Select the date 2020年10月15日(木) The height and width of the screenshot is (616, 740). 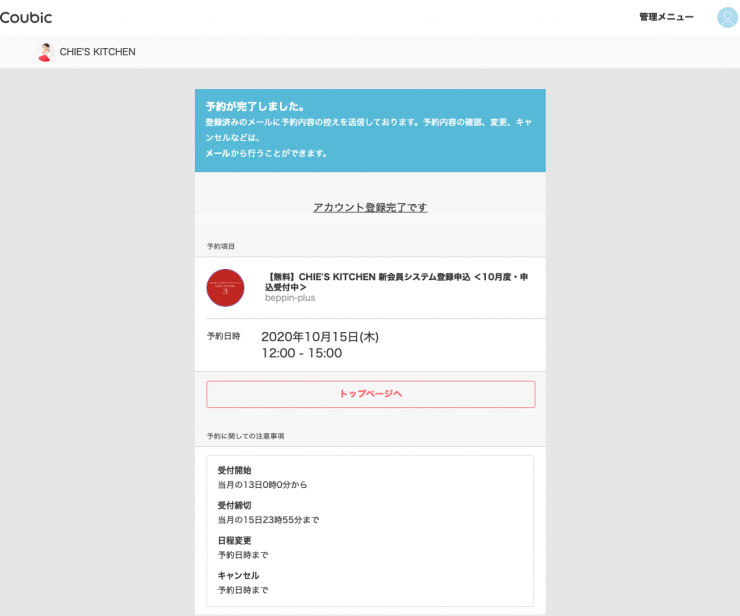click(x=320, y=337)
